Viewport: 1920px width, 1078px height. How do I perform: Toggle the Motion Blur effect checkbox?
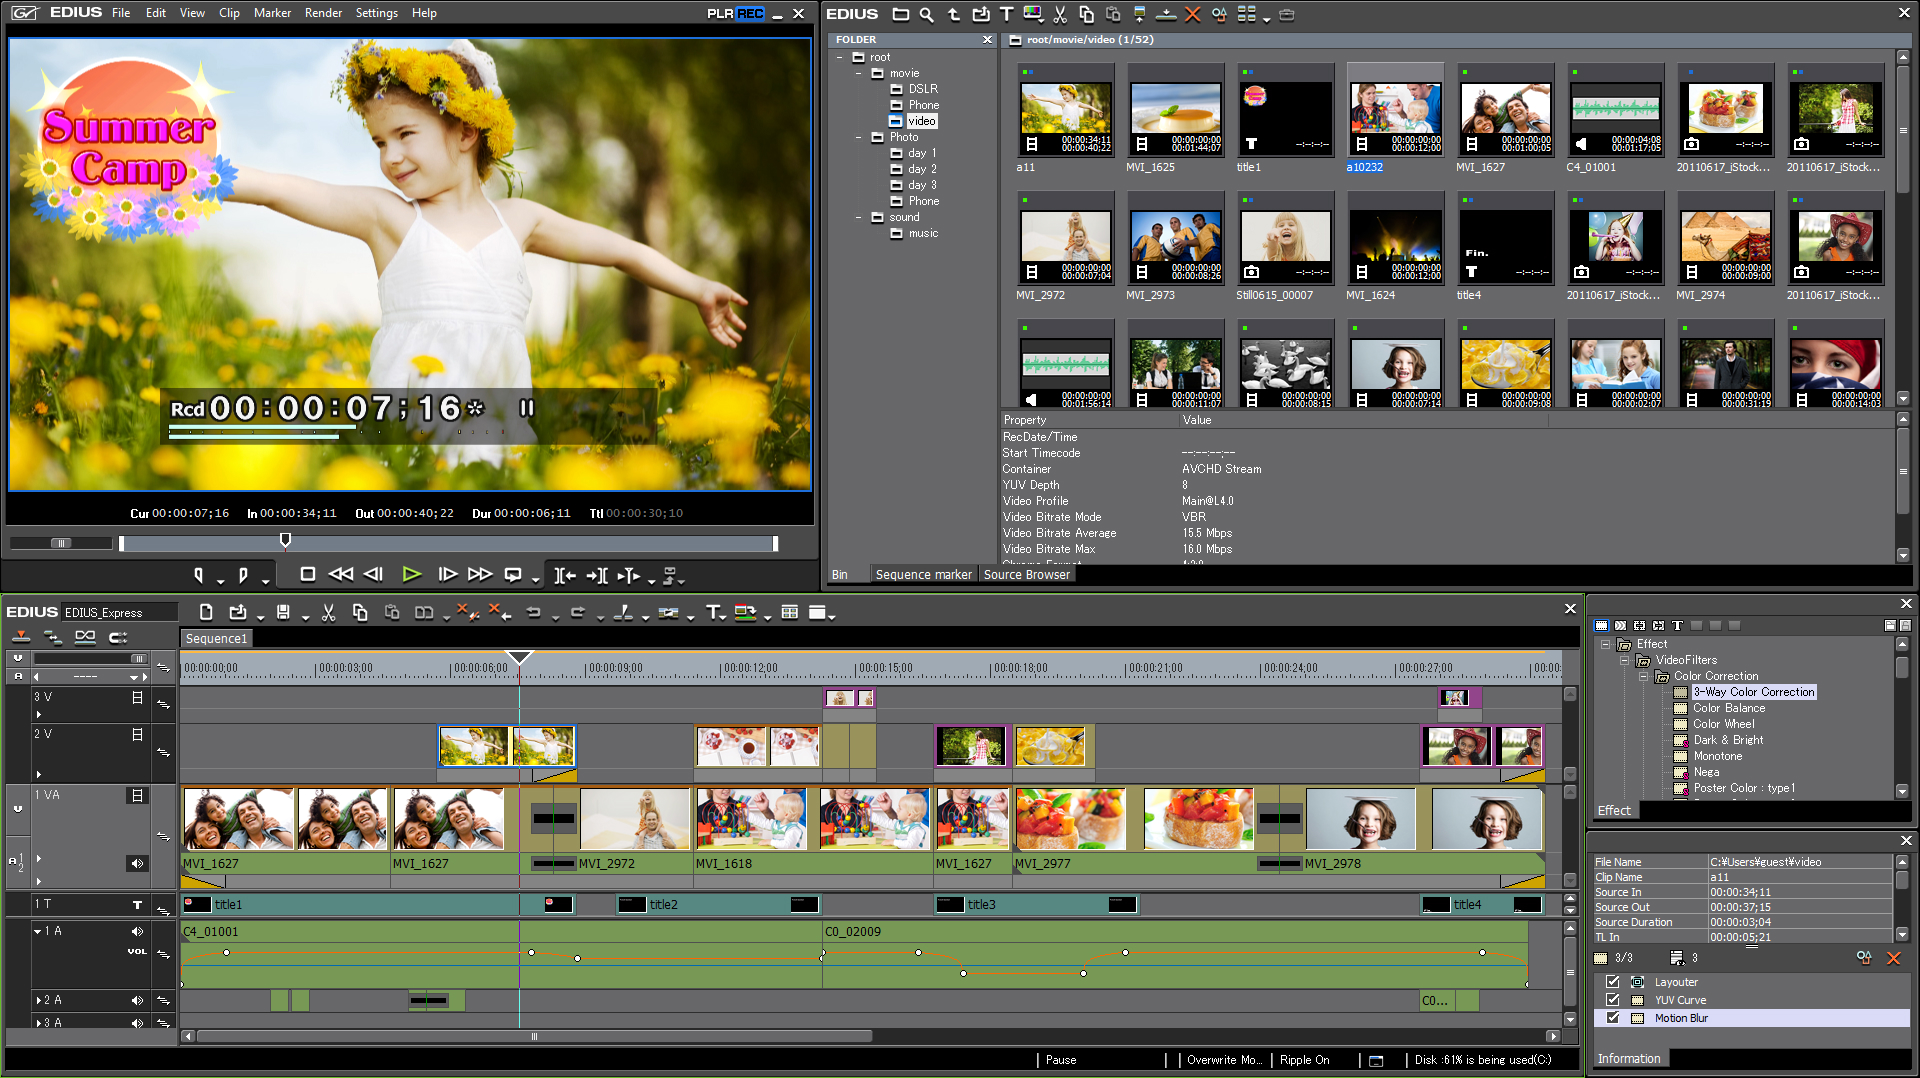click(1612, 1018)
